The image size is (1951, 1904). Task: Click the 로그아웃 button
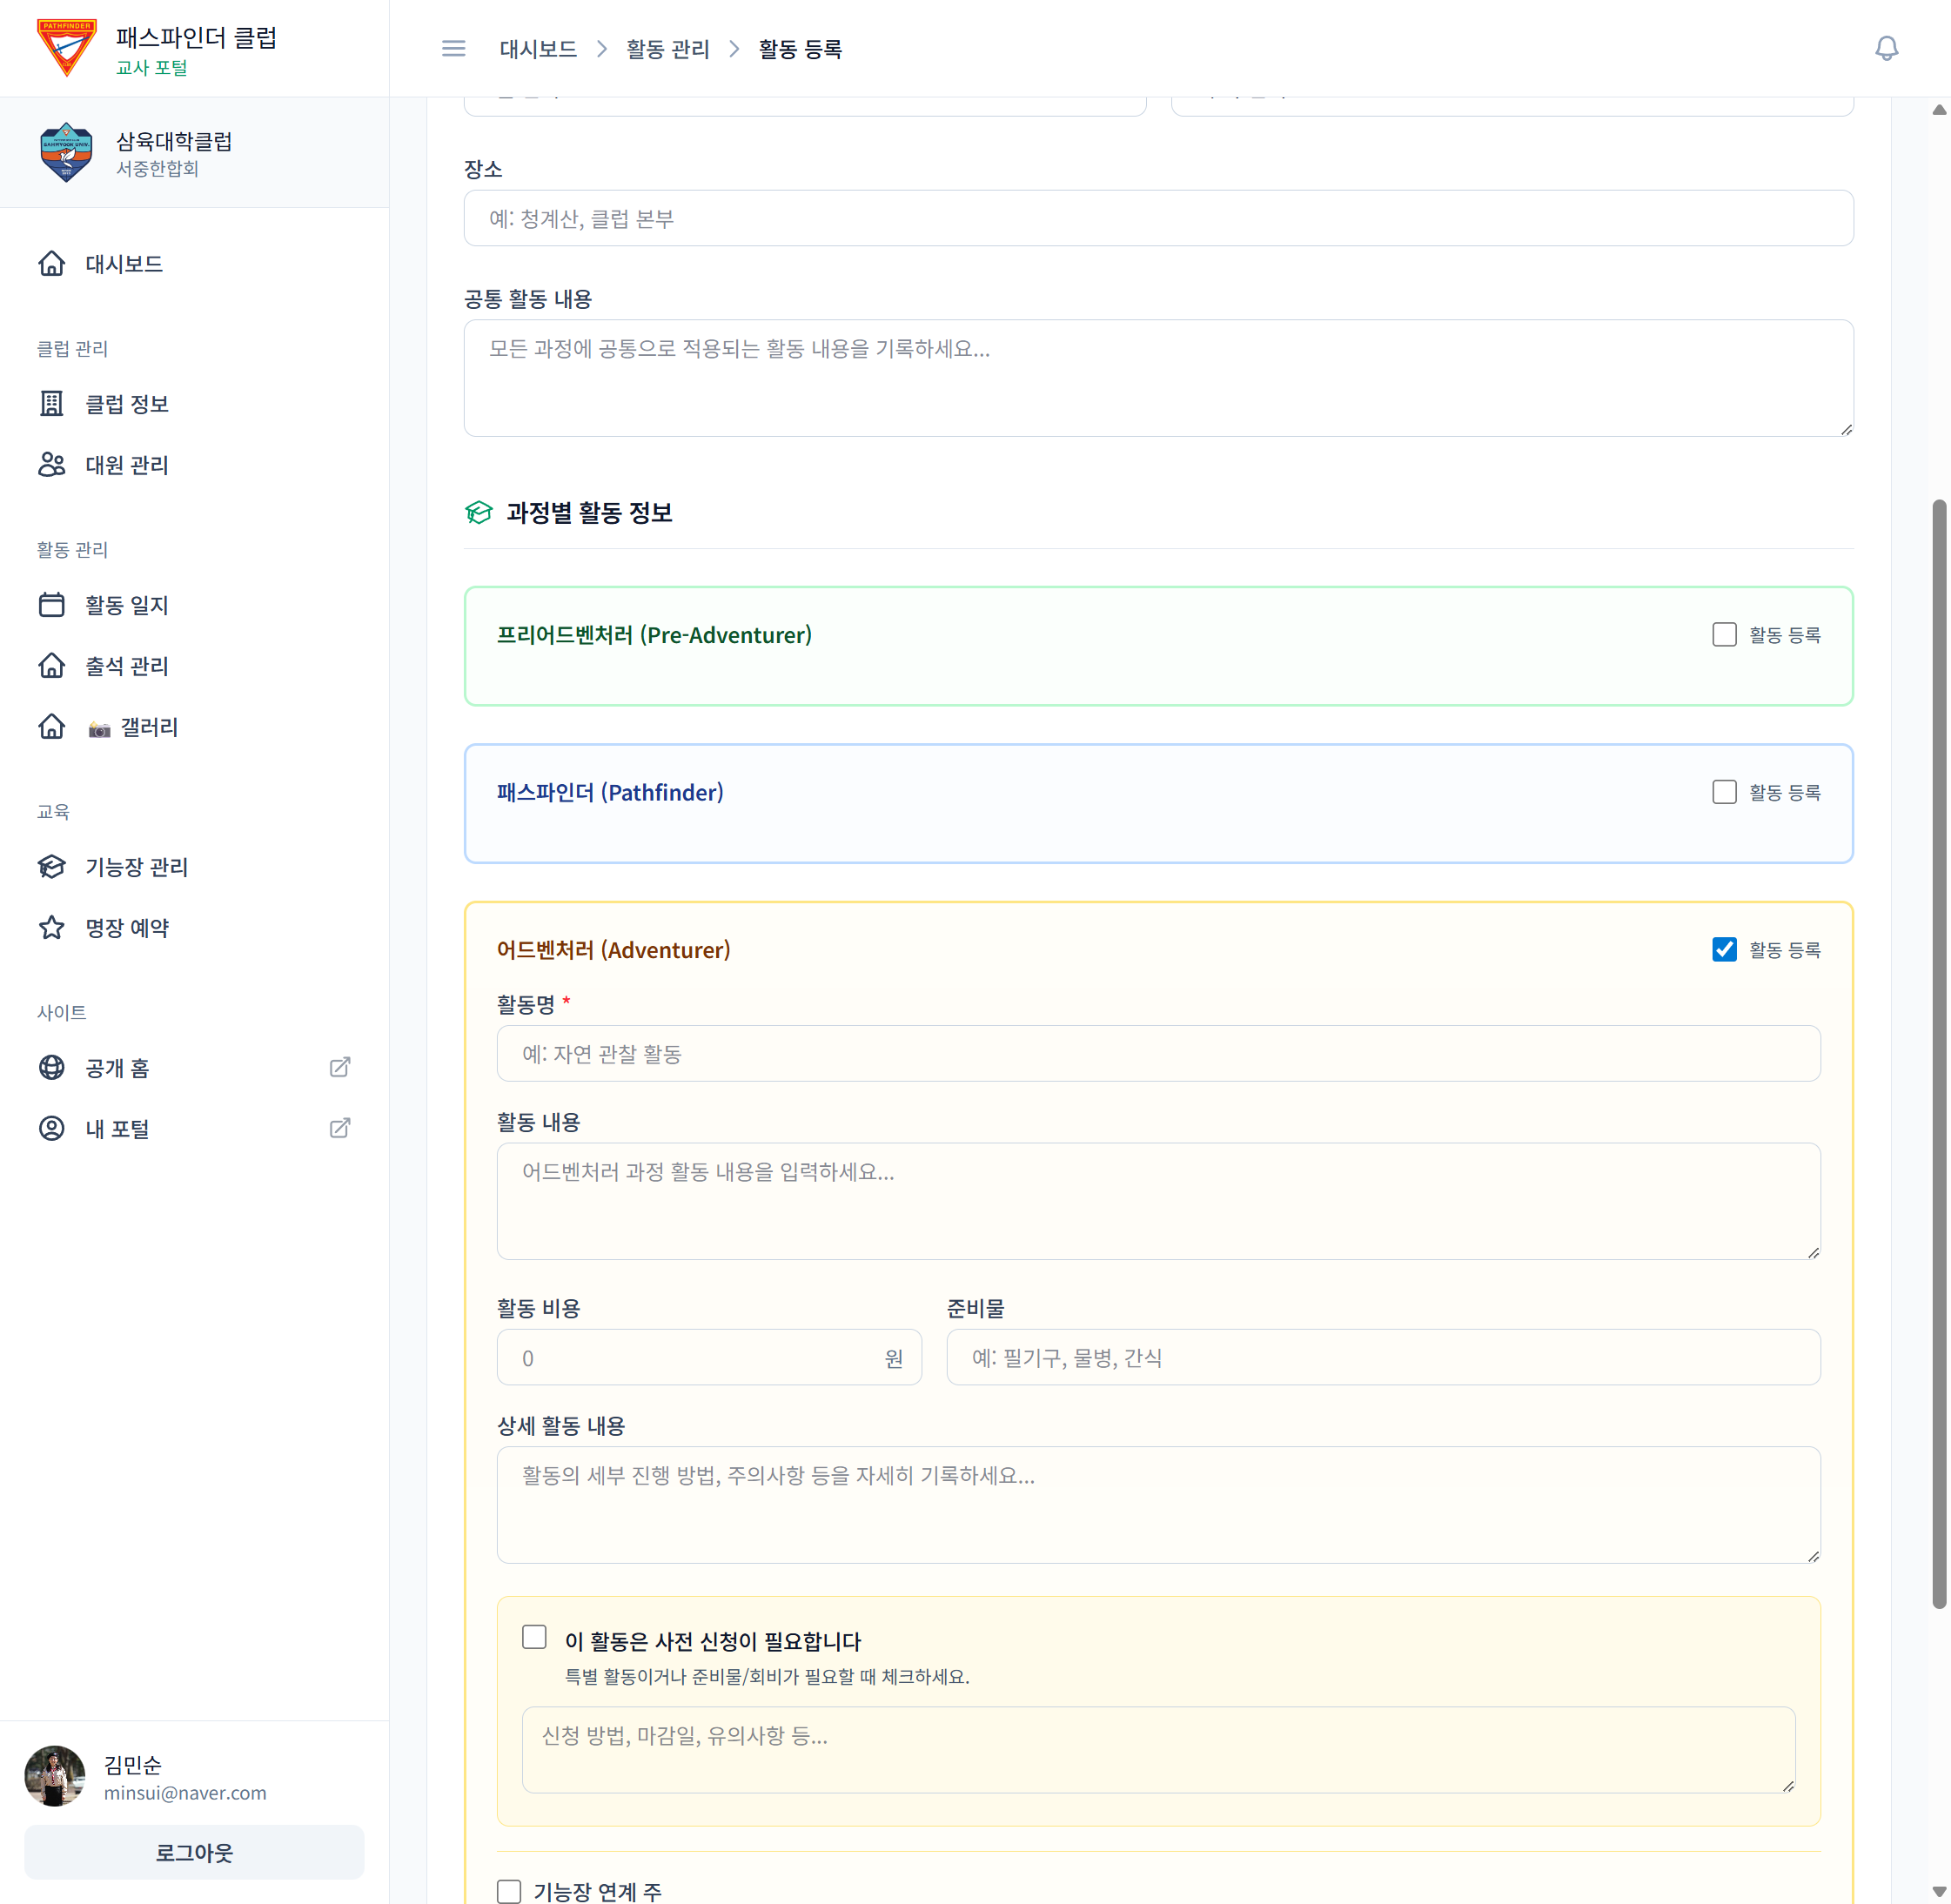[x=194, y=1852]
